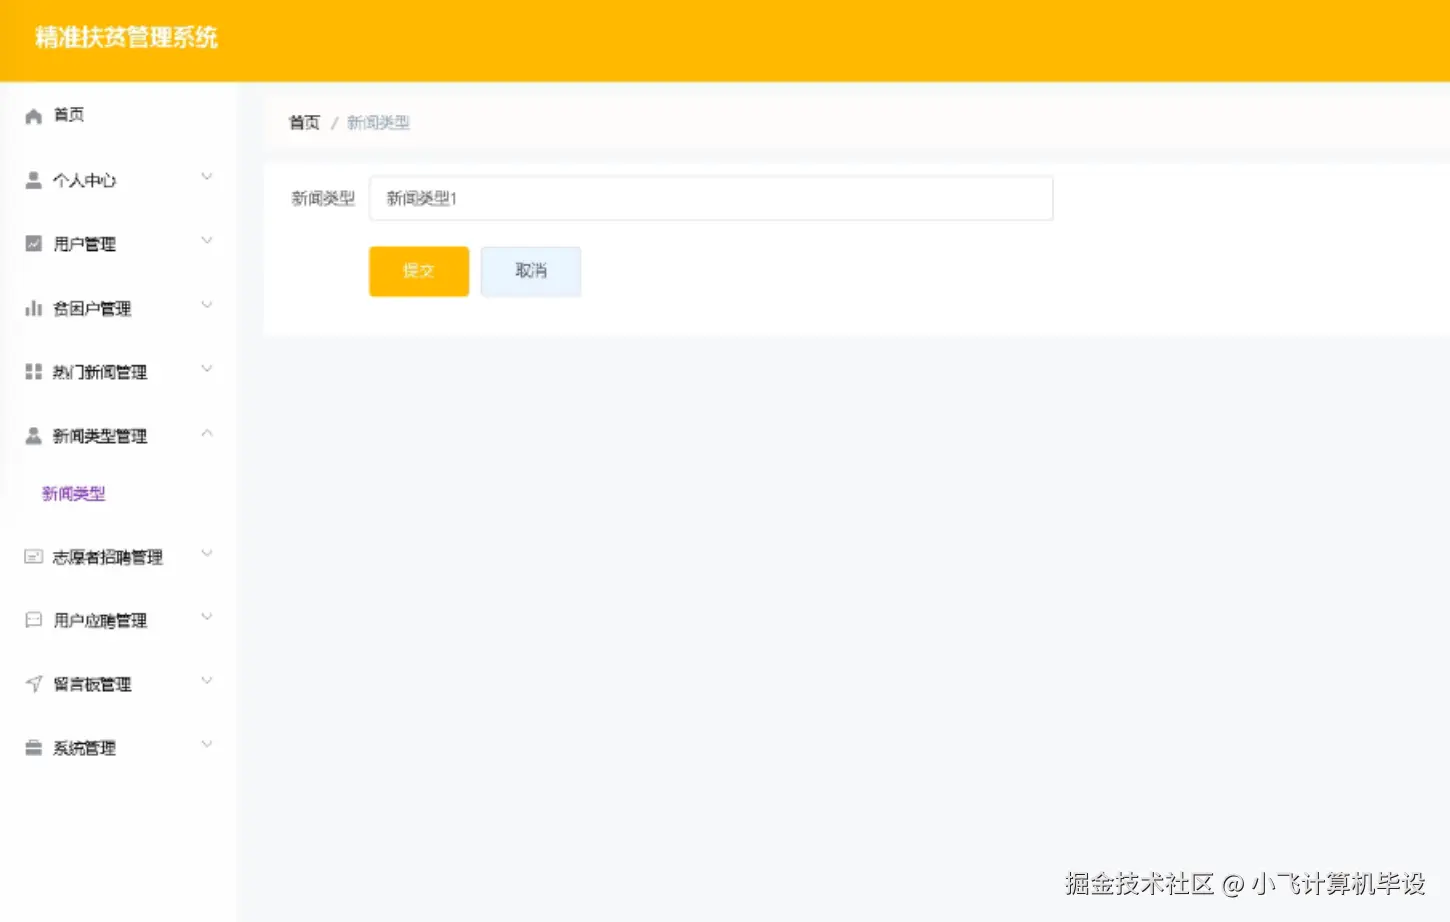Open the 新闻类型管理 menu
This screenshot has width=1450, height=922.
point(118,436)
